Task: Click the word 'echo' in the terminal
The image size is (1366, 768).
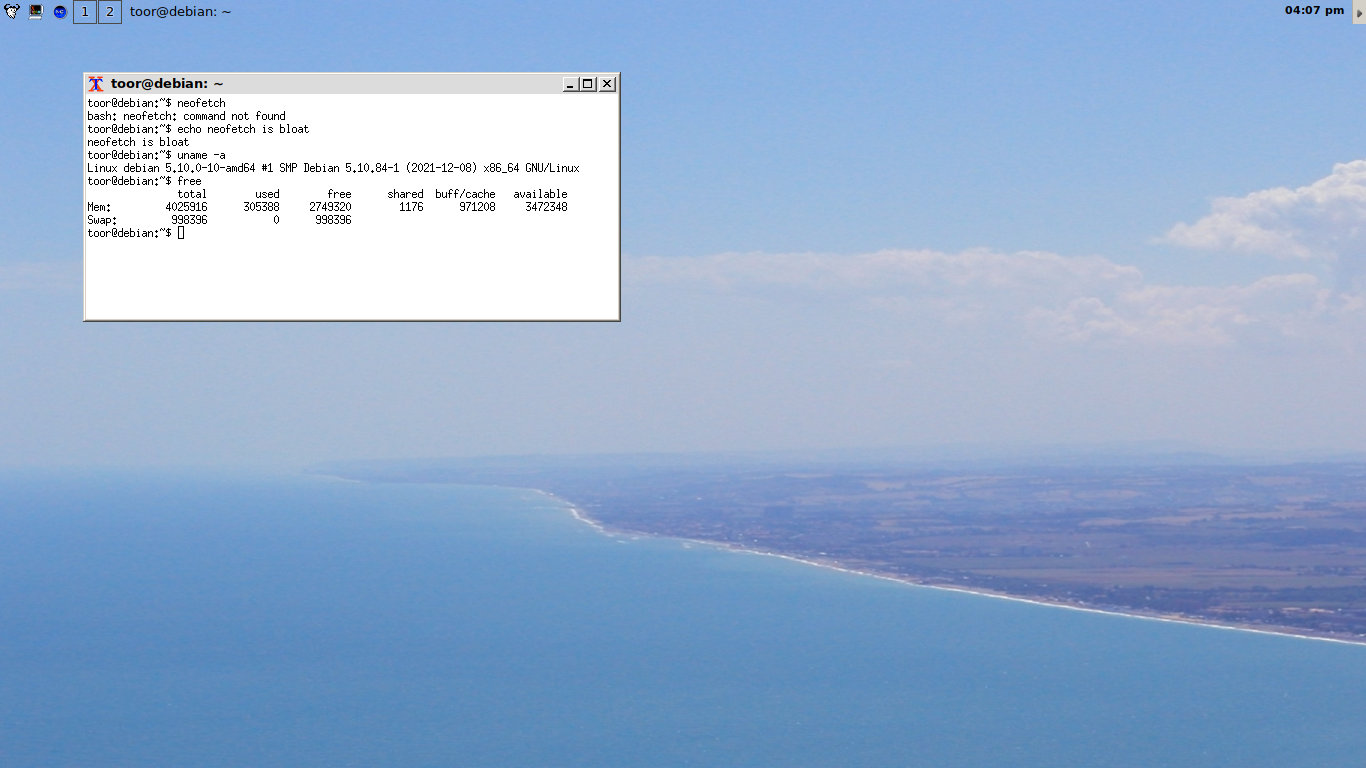Action: coord(189,129)
